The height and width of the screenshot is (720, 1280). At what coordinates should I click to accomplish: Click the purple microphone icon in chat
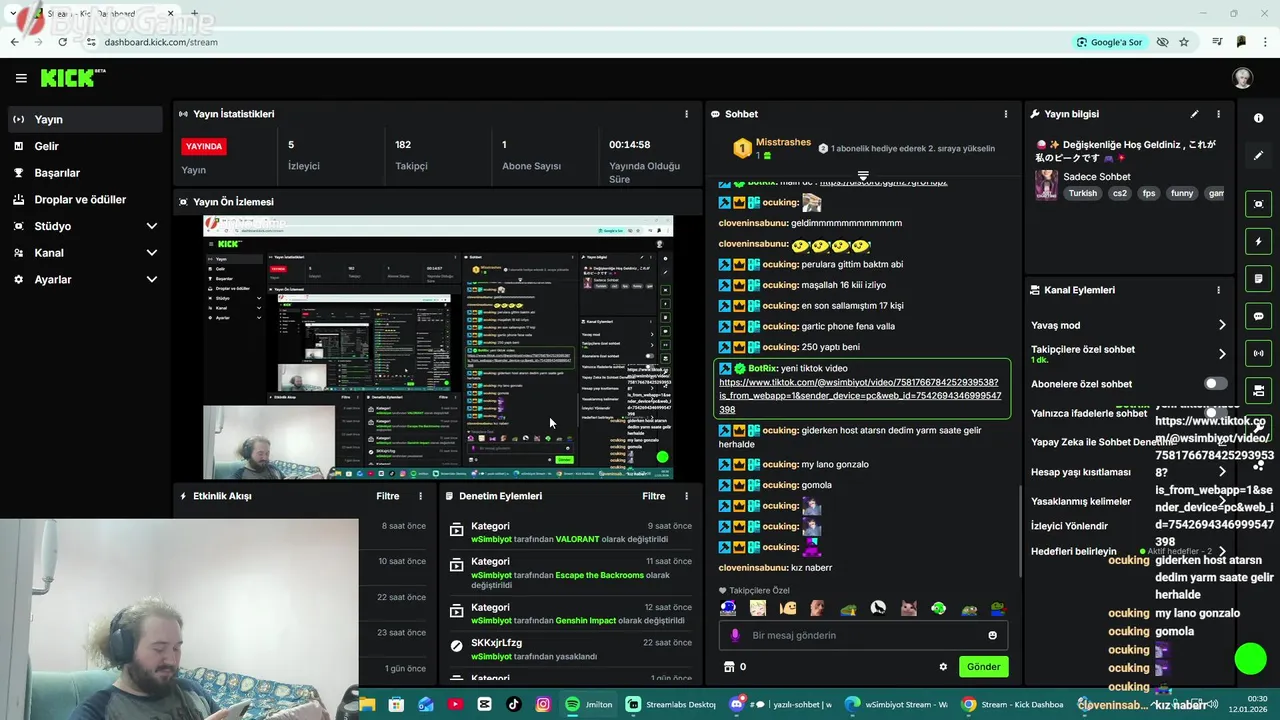pos(735,635)
